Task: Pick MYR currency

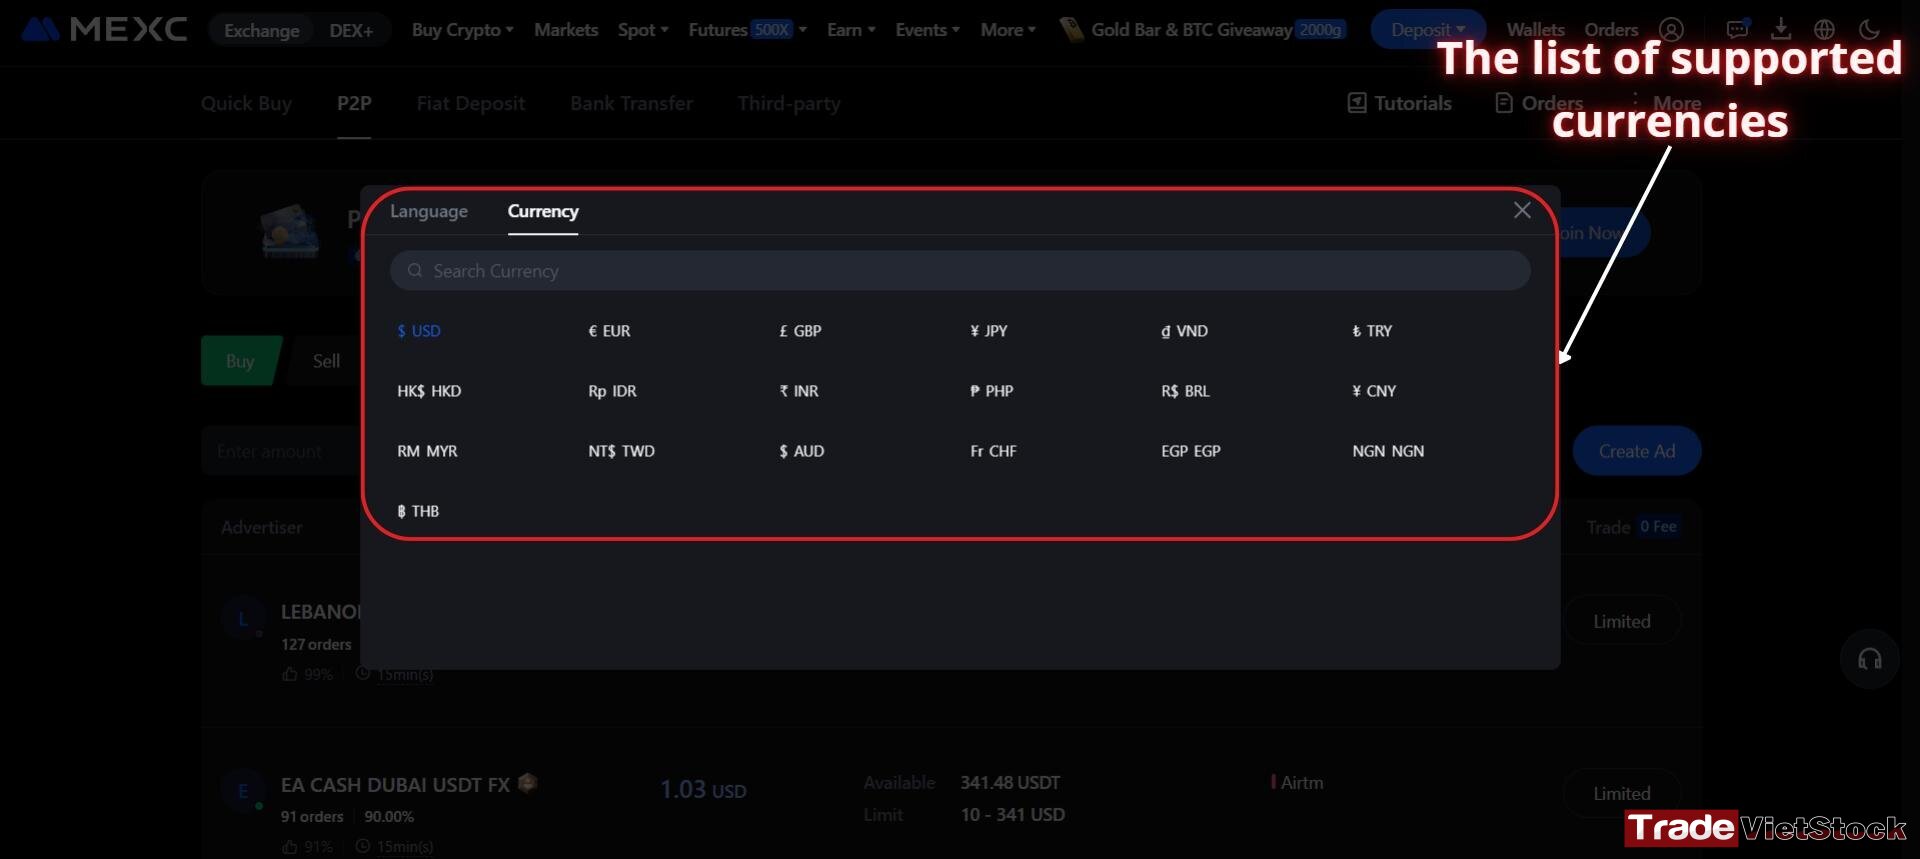Action: pyautogui.click(x=427, y=451)
